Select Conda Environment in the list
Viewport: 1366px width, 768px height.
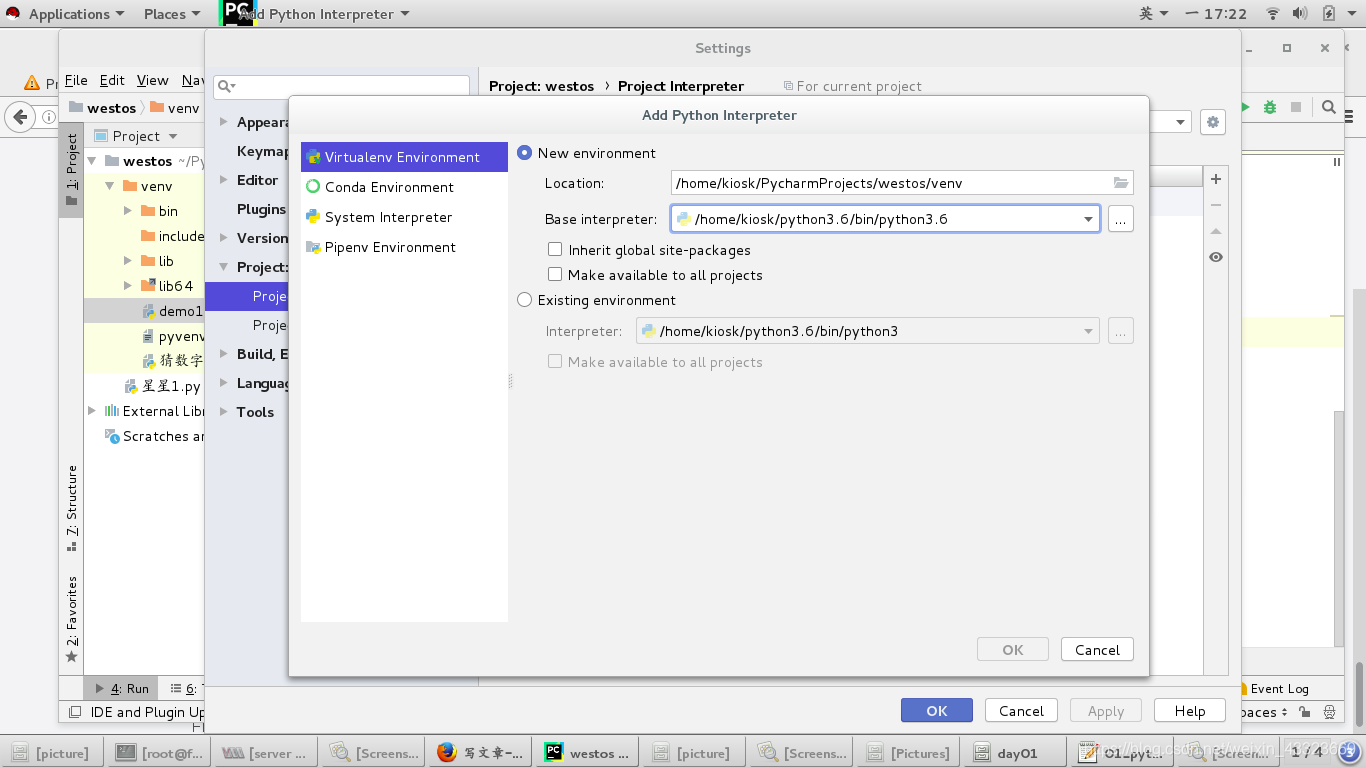click(404, 187)
